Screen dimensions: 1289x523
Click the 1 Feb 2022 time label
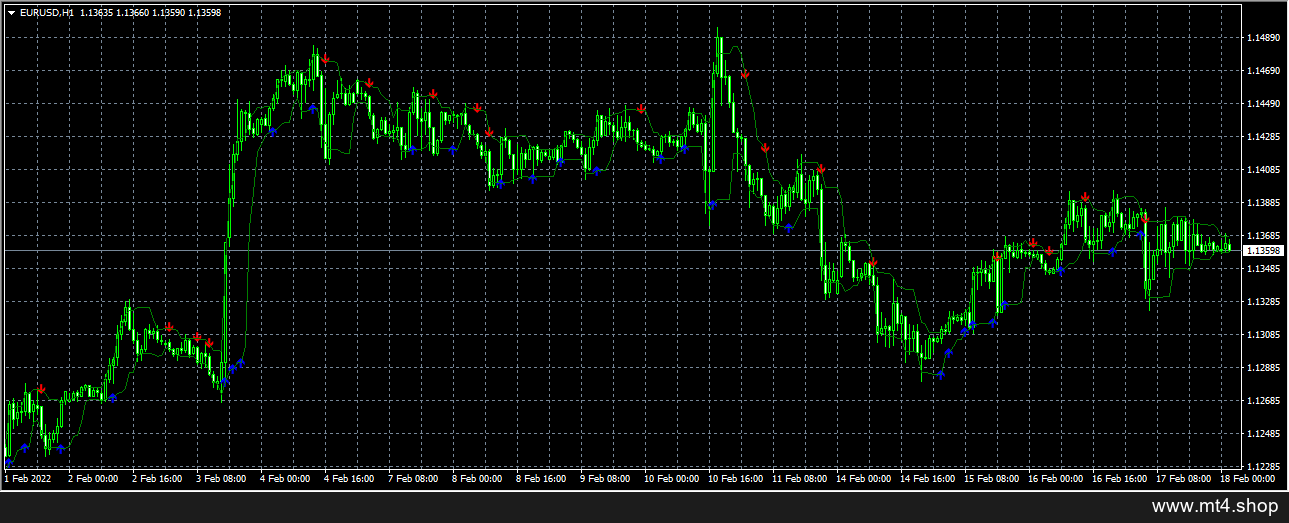(x=27, y=479)
